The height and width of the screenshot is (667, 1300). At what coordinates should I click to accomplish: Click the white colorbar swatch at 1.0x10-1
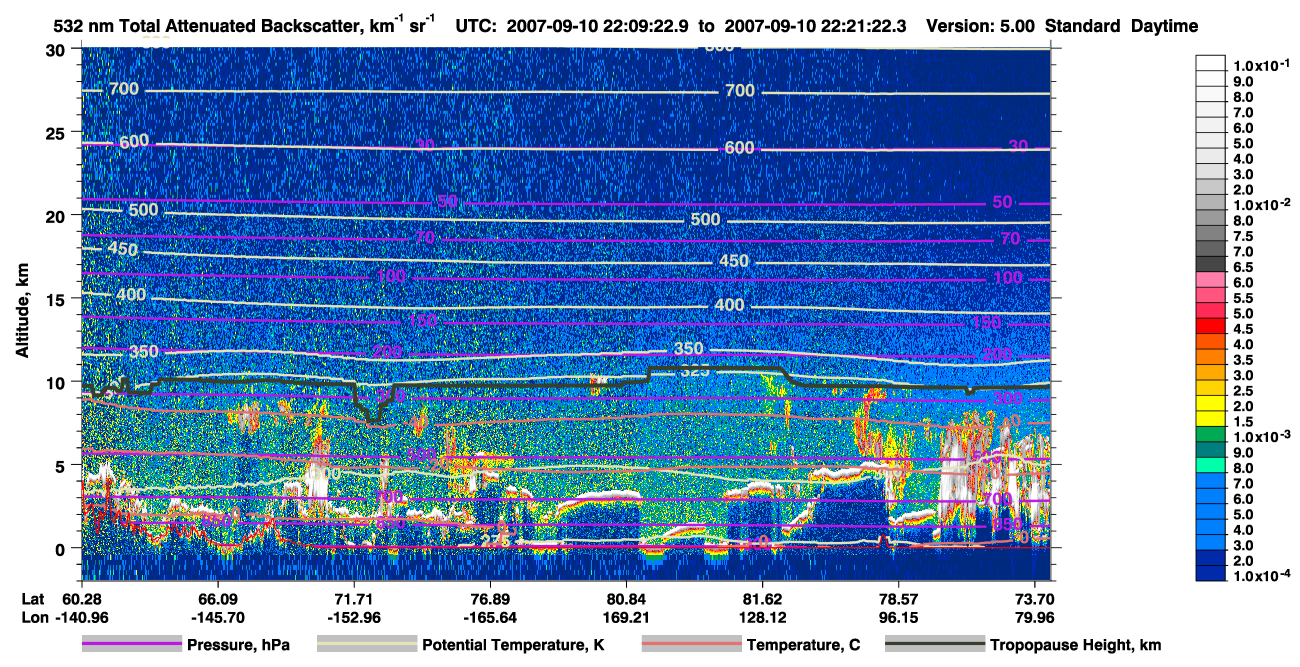click(x=1210, y=62)
